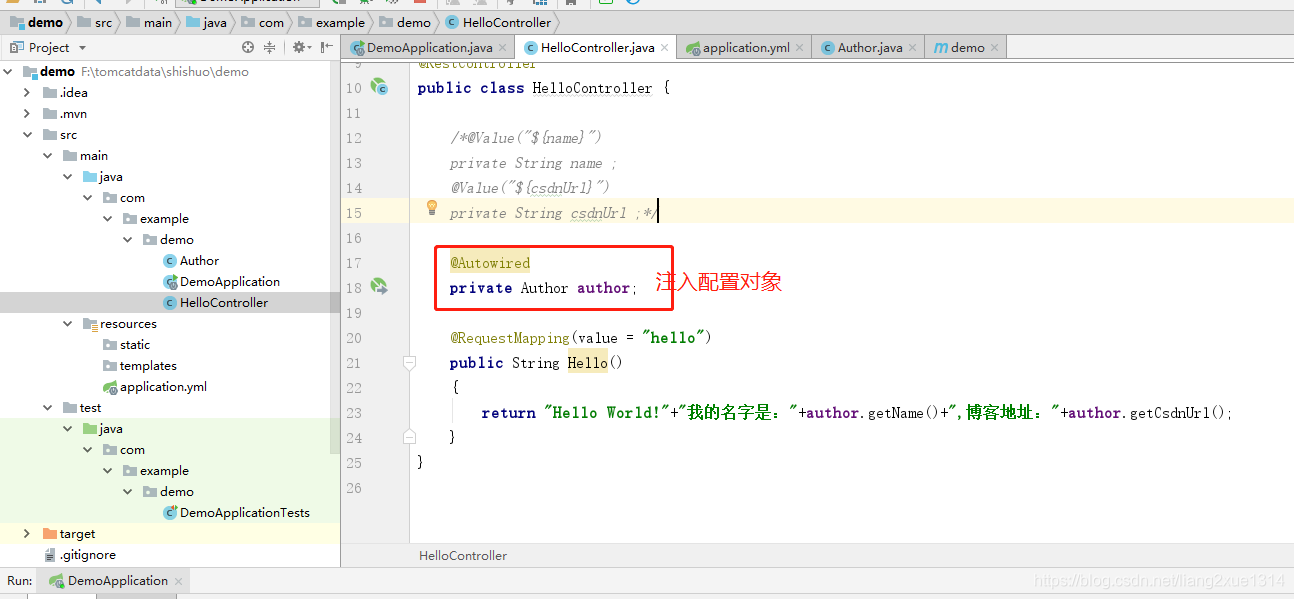This screenshot has height=599, width=1294.
Task: Select DemoApplicationTests in project tree
Action: (x=245, y=513)
